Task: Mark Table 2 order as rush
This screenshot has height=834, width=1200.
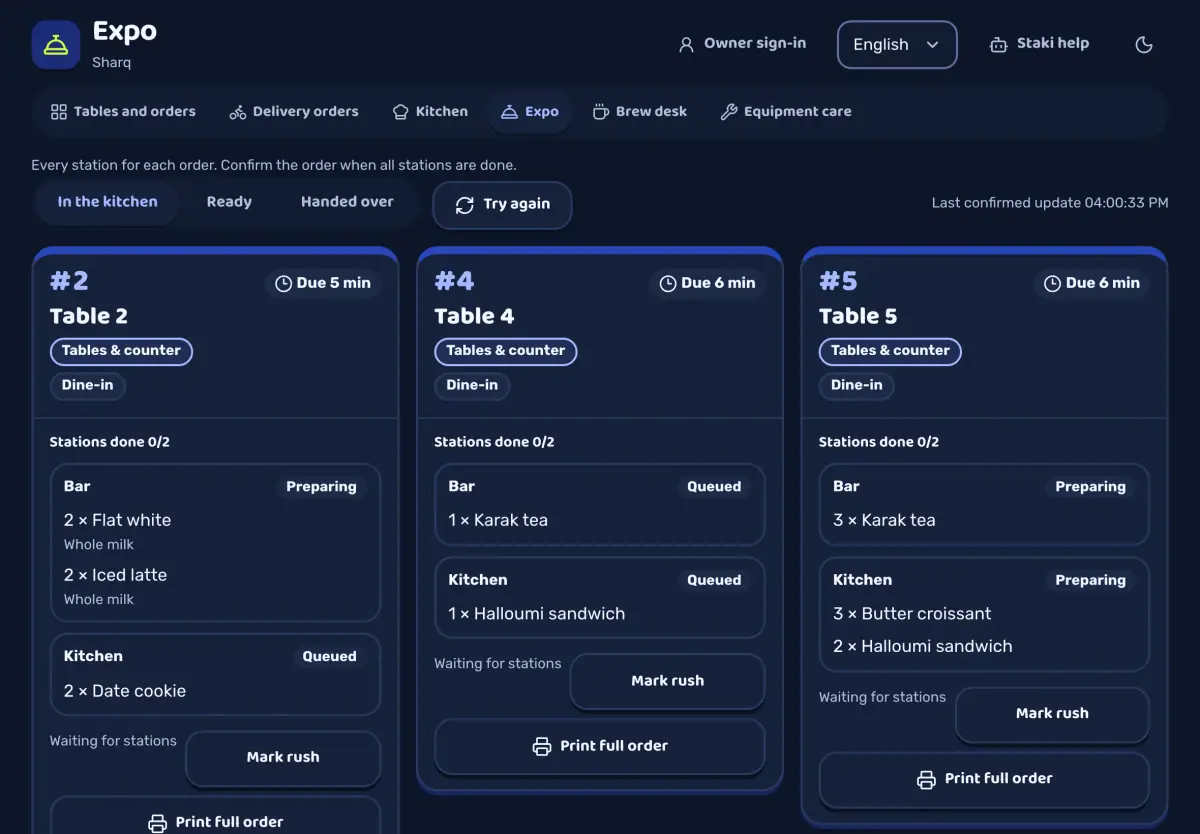Action: (283, 758)
